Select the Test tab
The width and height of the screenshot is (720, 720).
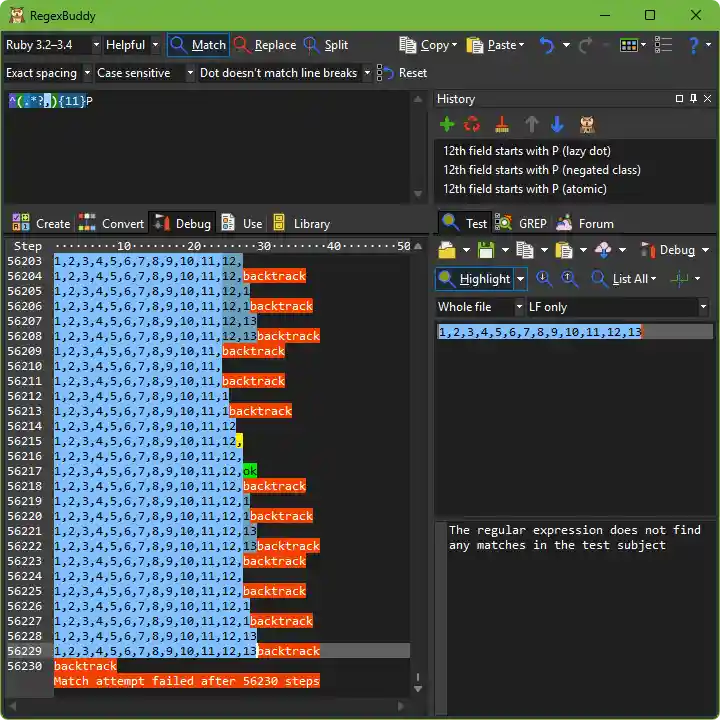(464, 224)
